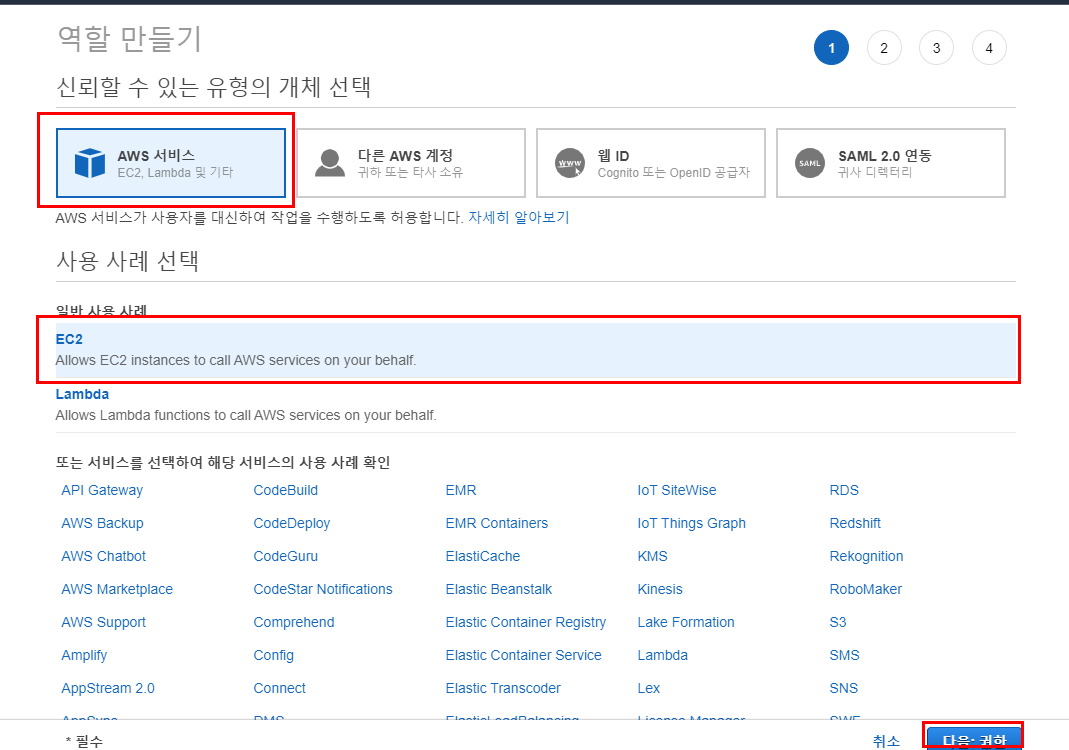
Task: Open Elastic Beanstalk service
Action: coord(499,589)
